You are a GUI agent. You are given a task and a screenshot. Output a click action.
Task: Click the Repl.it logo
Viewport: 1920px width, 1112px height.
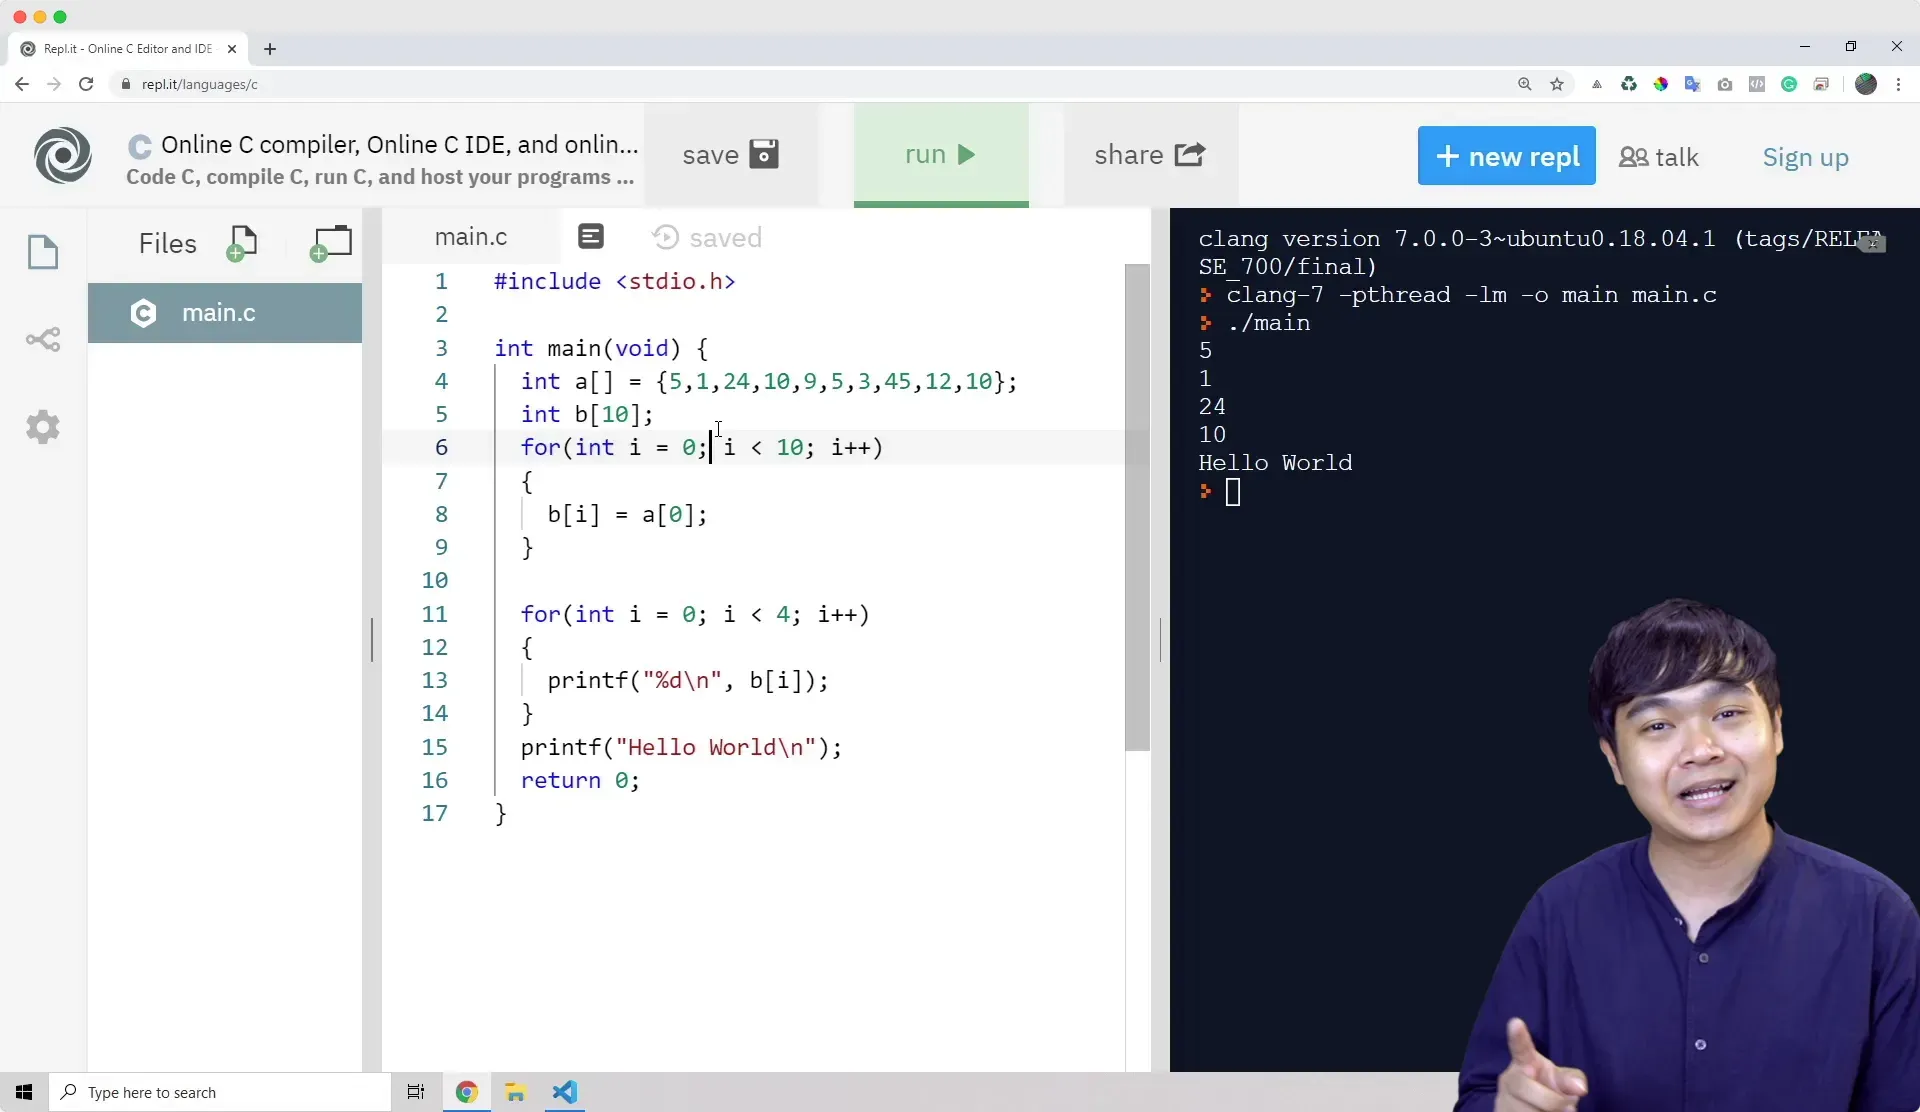tap(63, 156)
